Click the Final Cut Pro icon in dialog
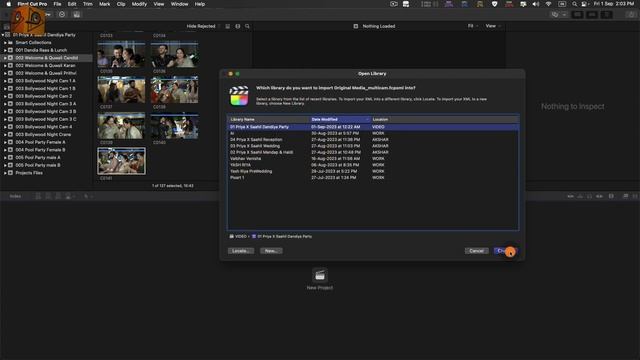The width and height of the screenshot is (640, 360). 239,96
